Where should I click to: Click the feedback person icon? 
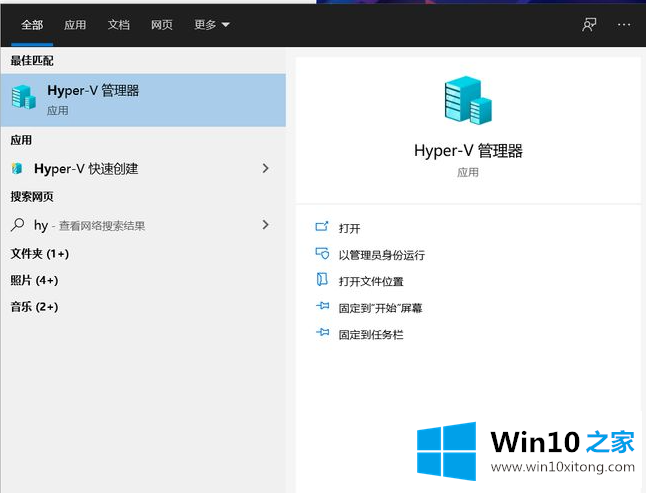(x=589, y=25)
